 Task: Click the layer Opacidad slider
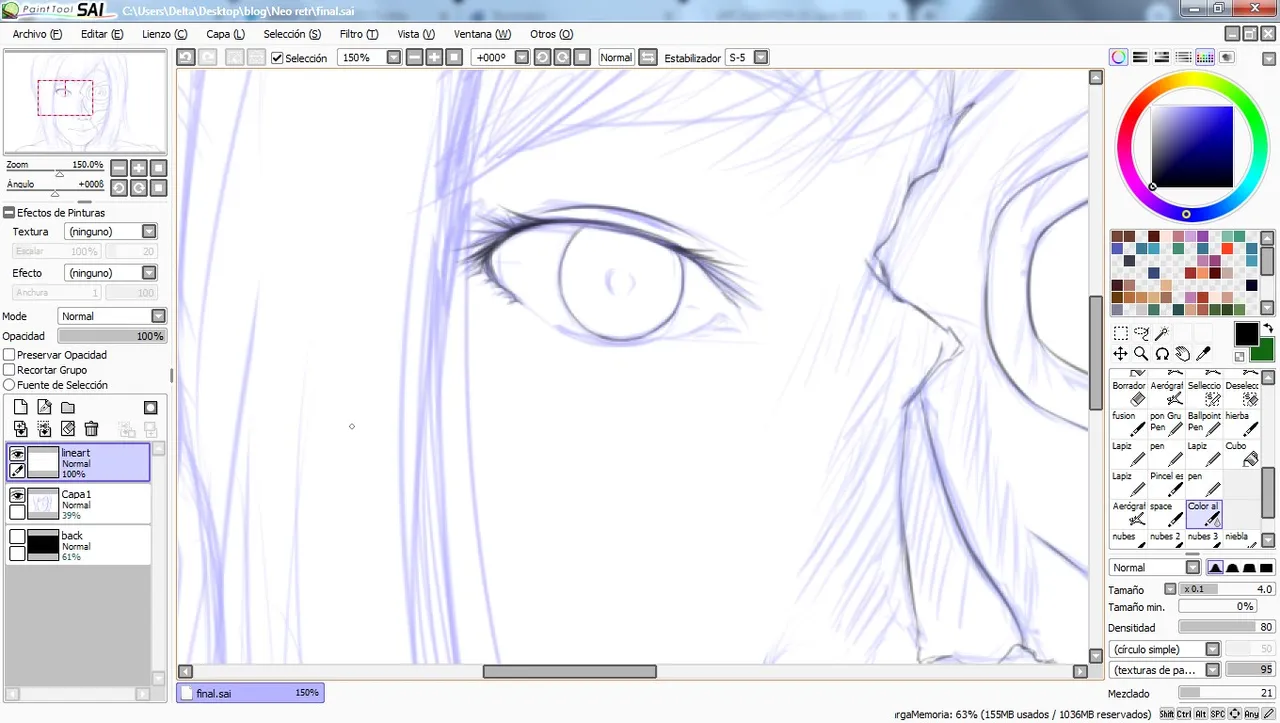pyautogui.click(x=112, y=336)
